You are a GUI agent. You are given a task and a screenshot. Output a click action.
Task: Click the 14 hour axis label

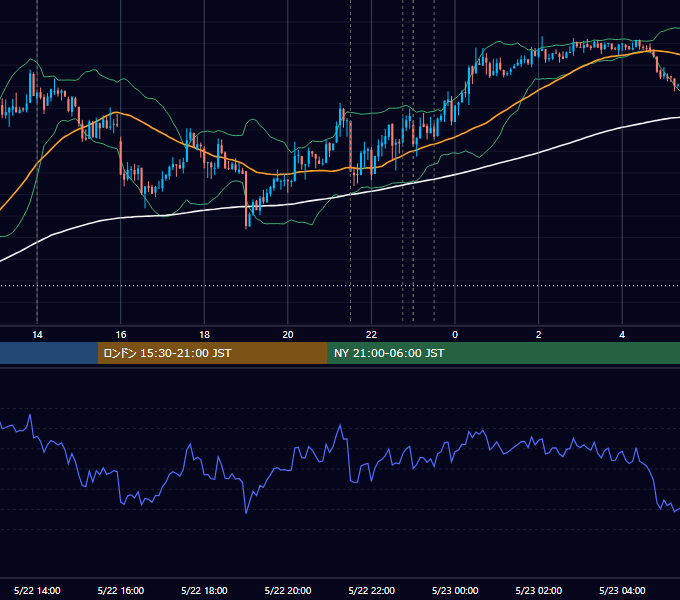[x=37, y=335]
